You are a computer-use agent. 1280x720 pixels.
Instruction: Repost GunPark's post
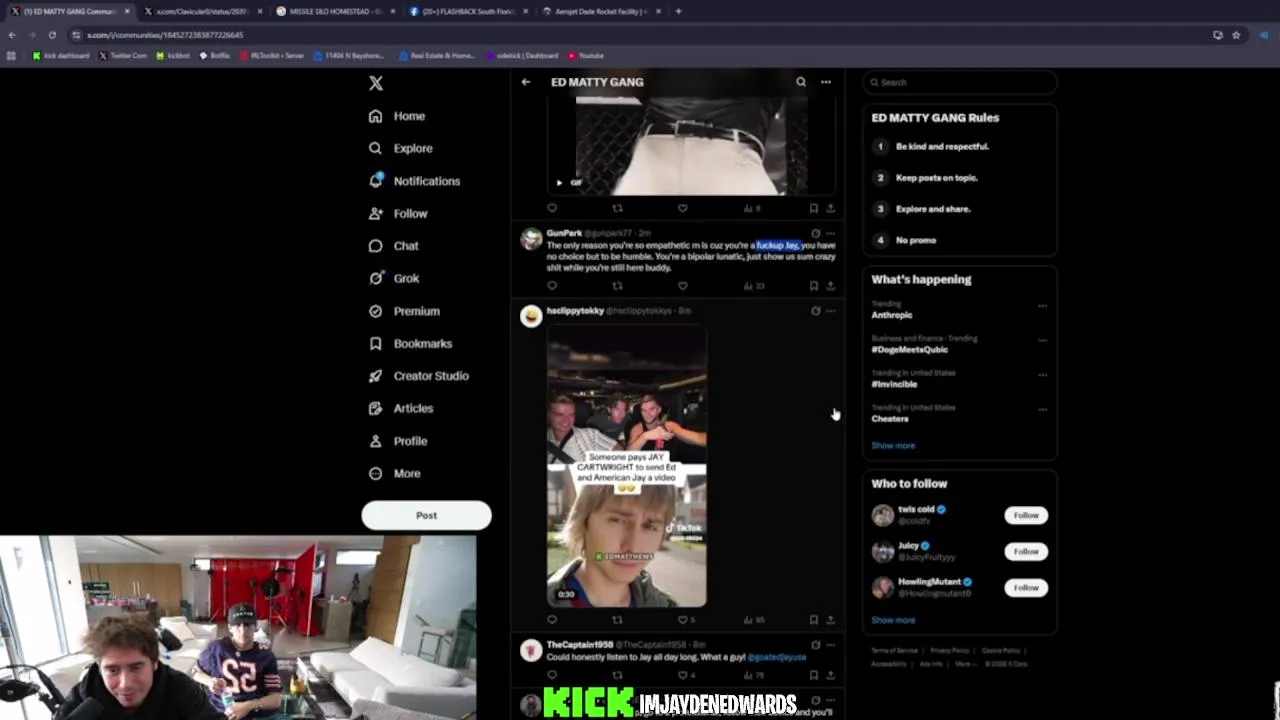tap(617, 286)
